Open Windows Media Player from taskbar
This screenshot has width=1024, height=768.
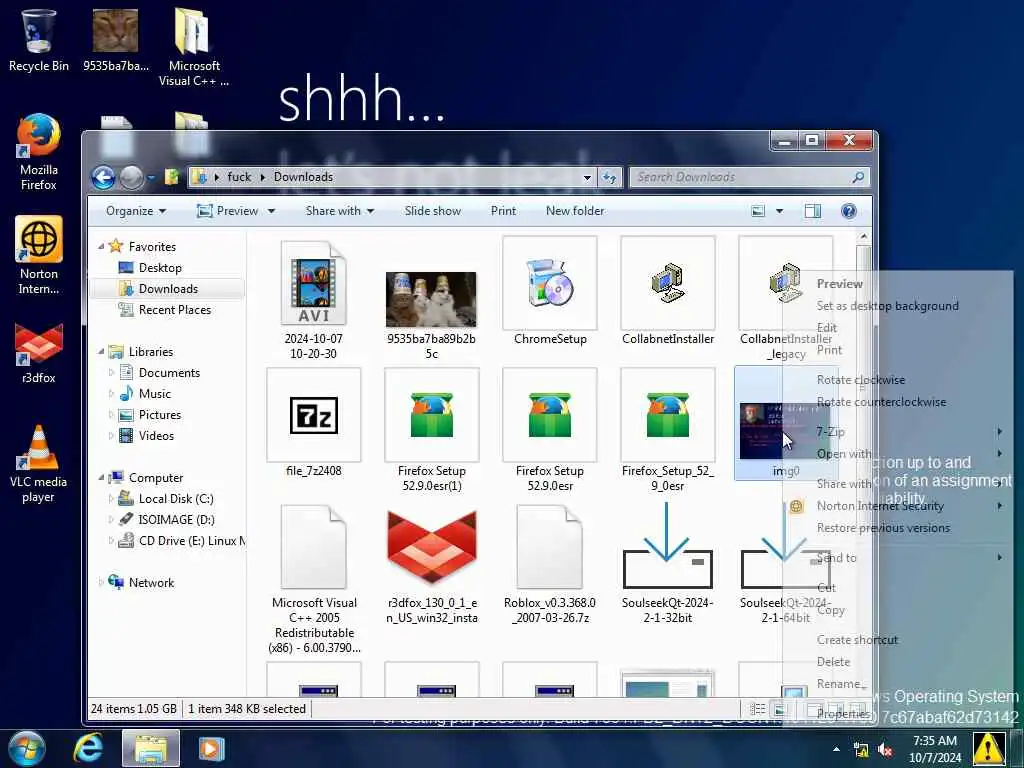(x=211, y=748)
